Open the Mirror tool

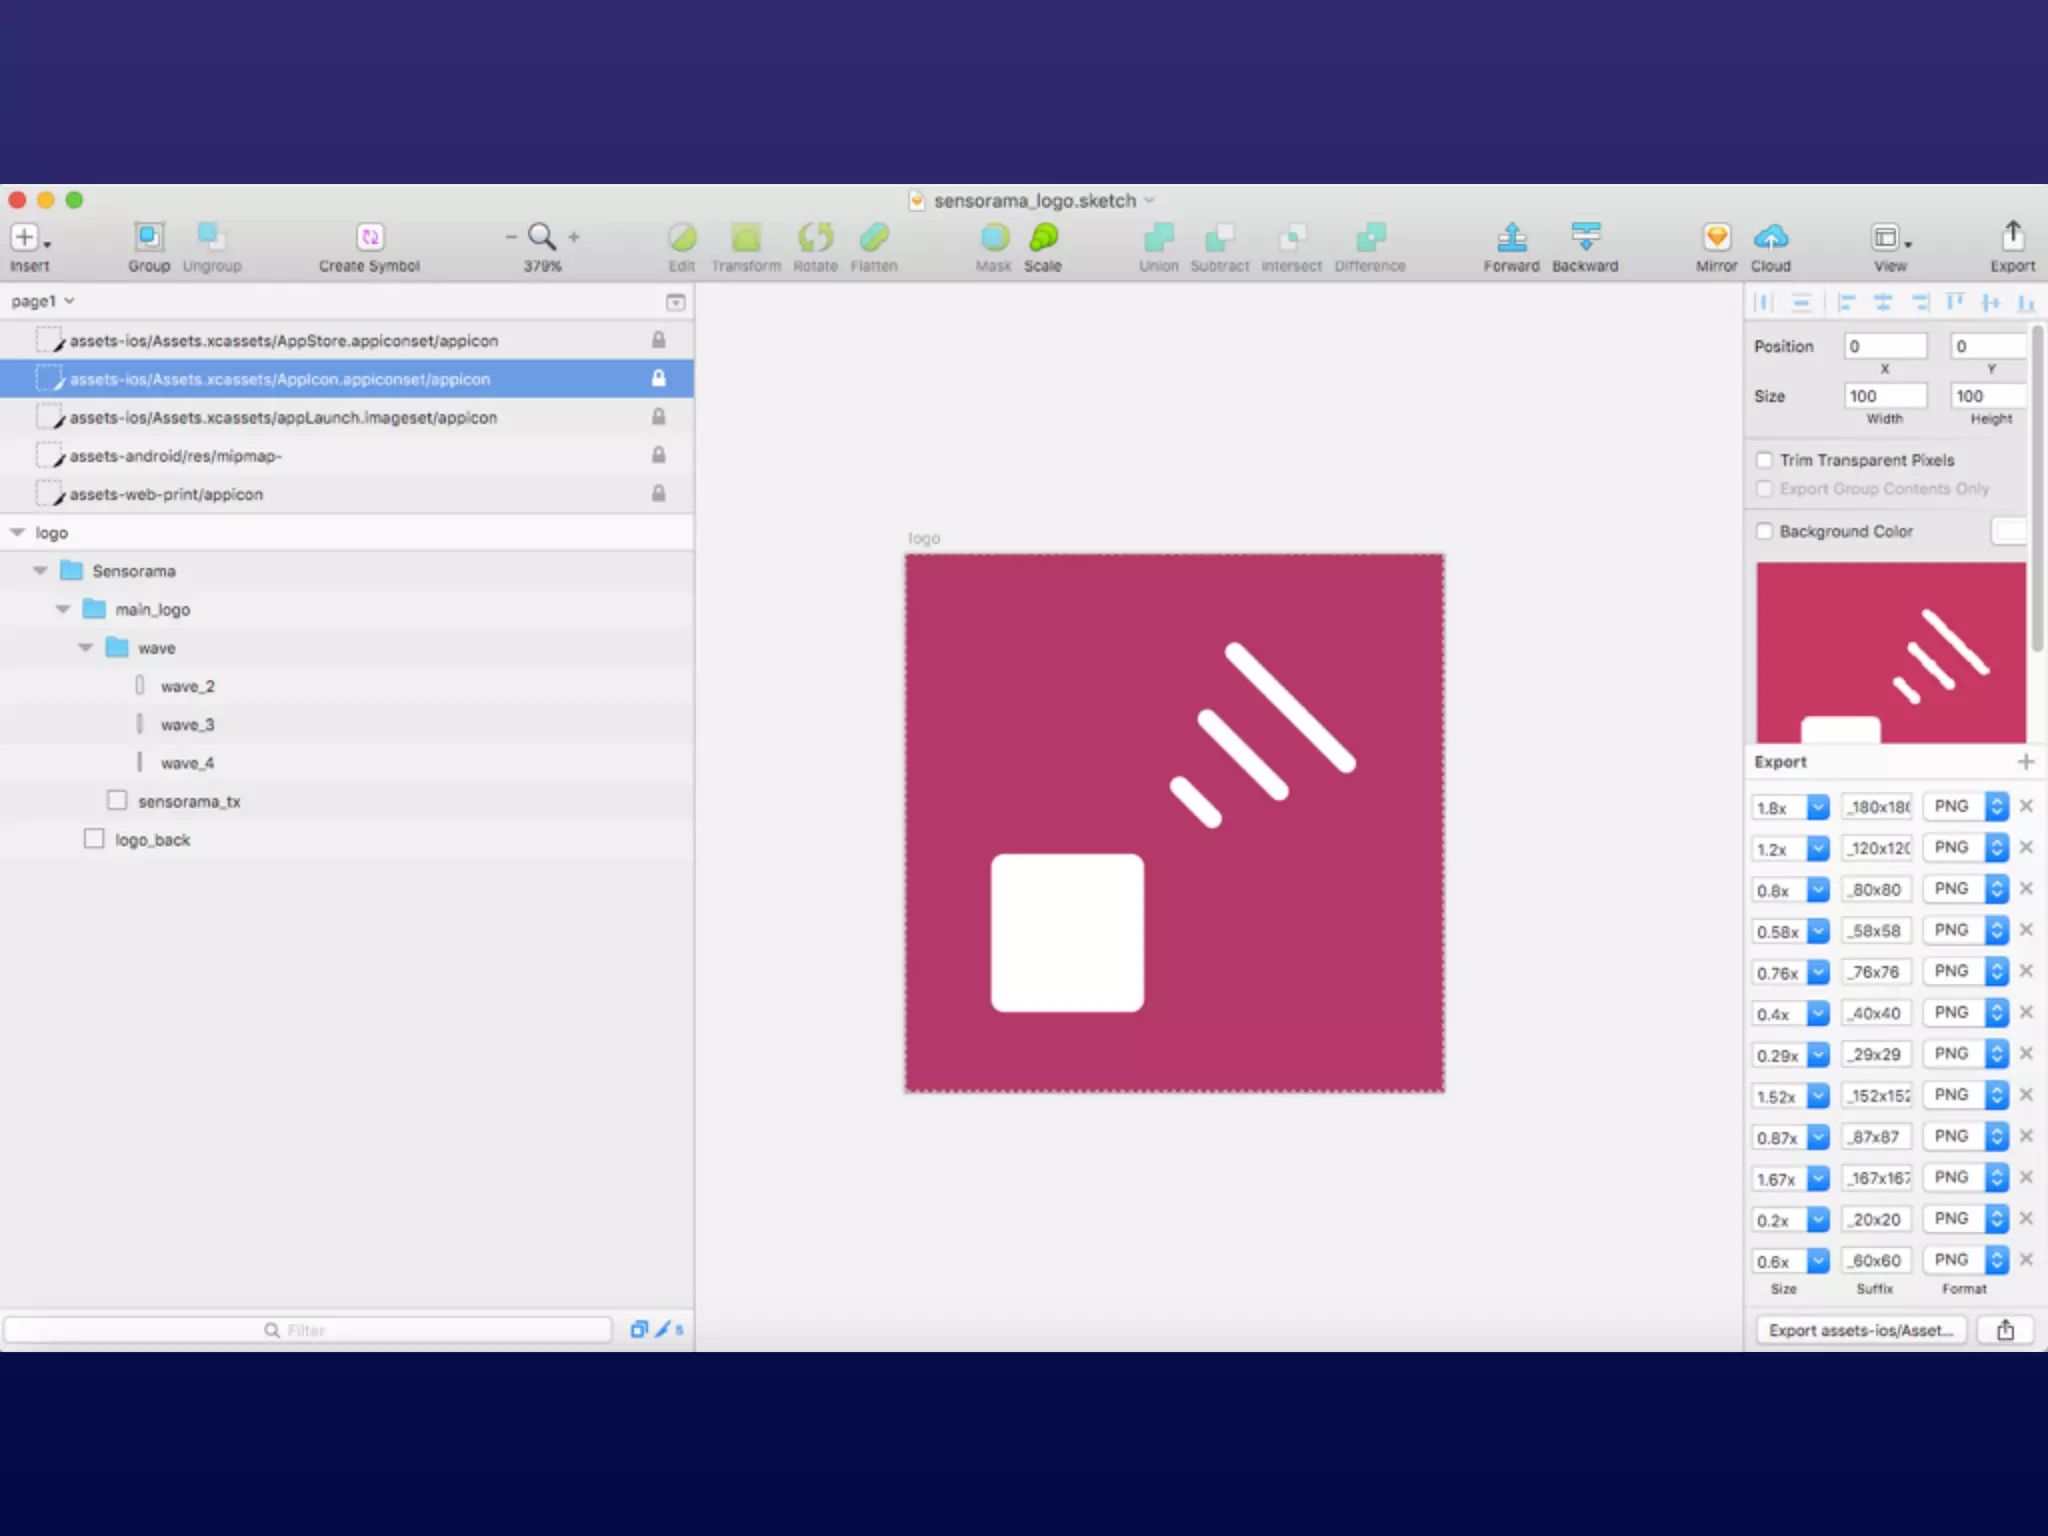(1716, 237)
